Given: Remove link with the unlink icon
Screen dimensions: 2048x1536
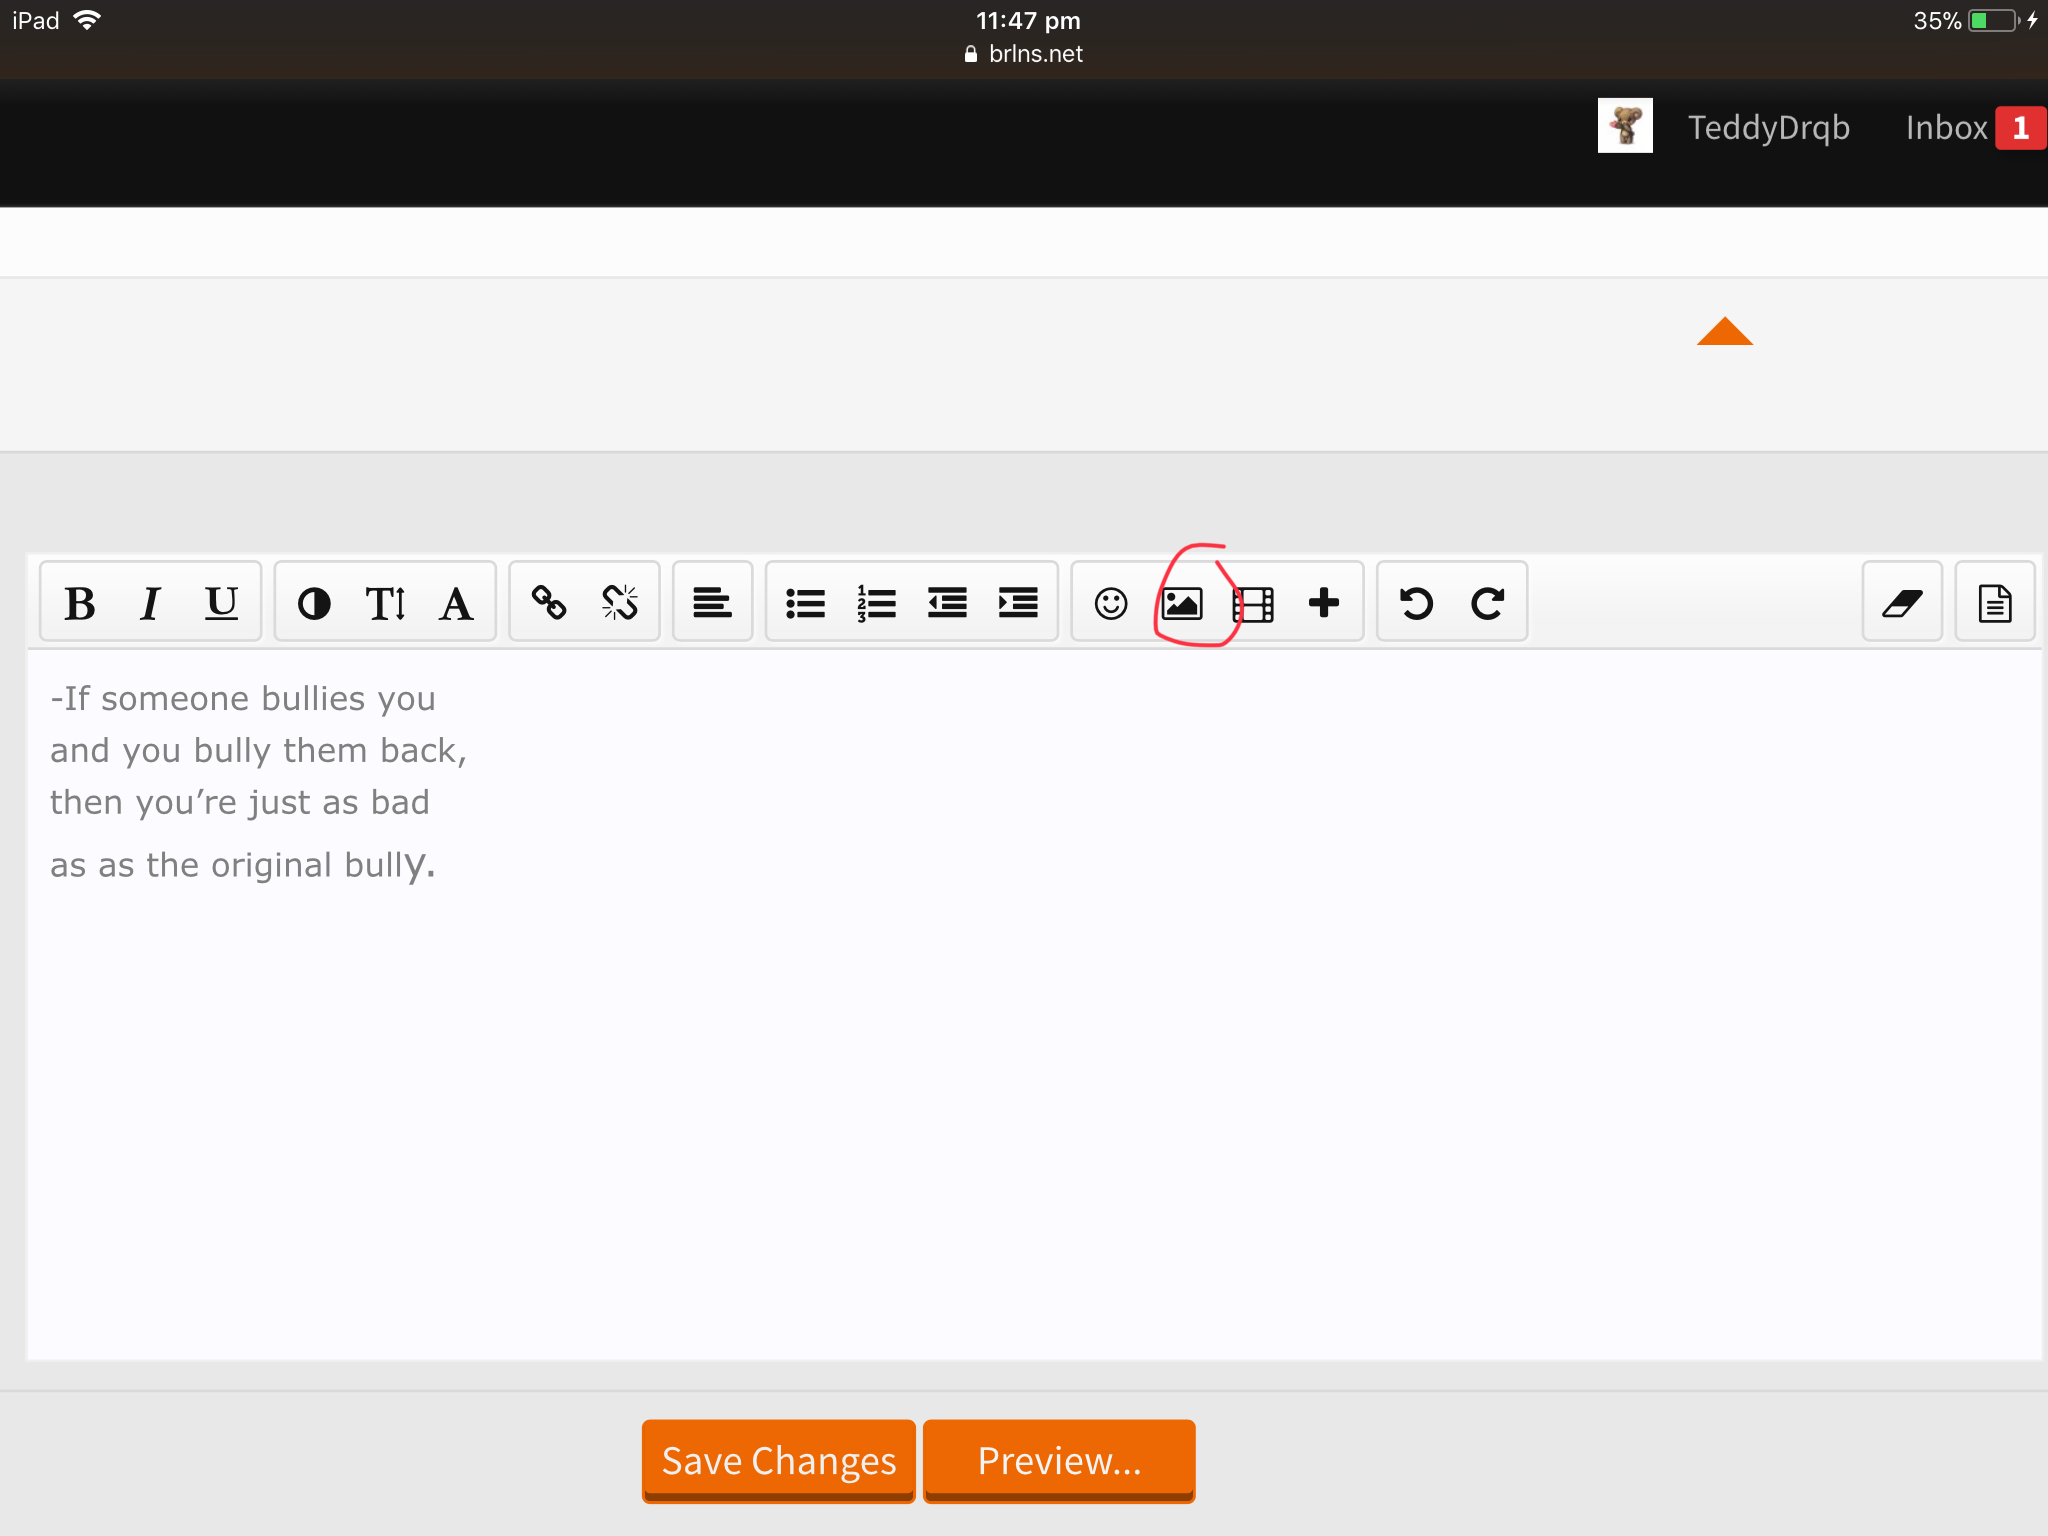Looking at the screenshot, I should [620, 603].
